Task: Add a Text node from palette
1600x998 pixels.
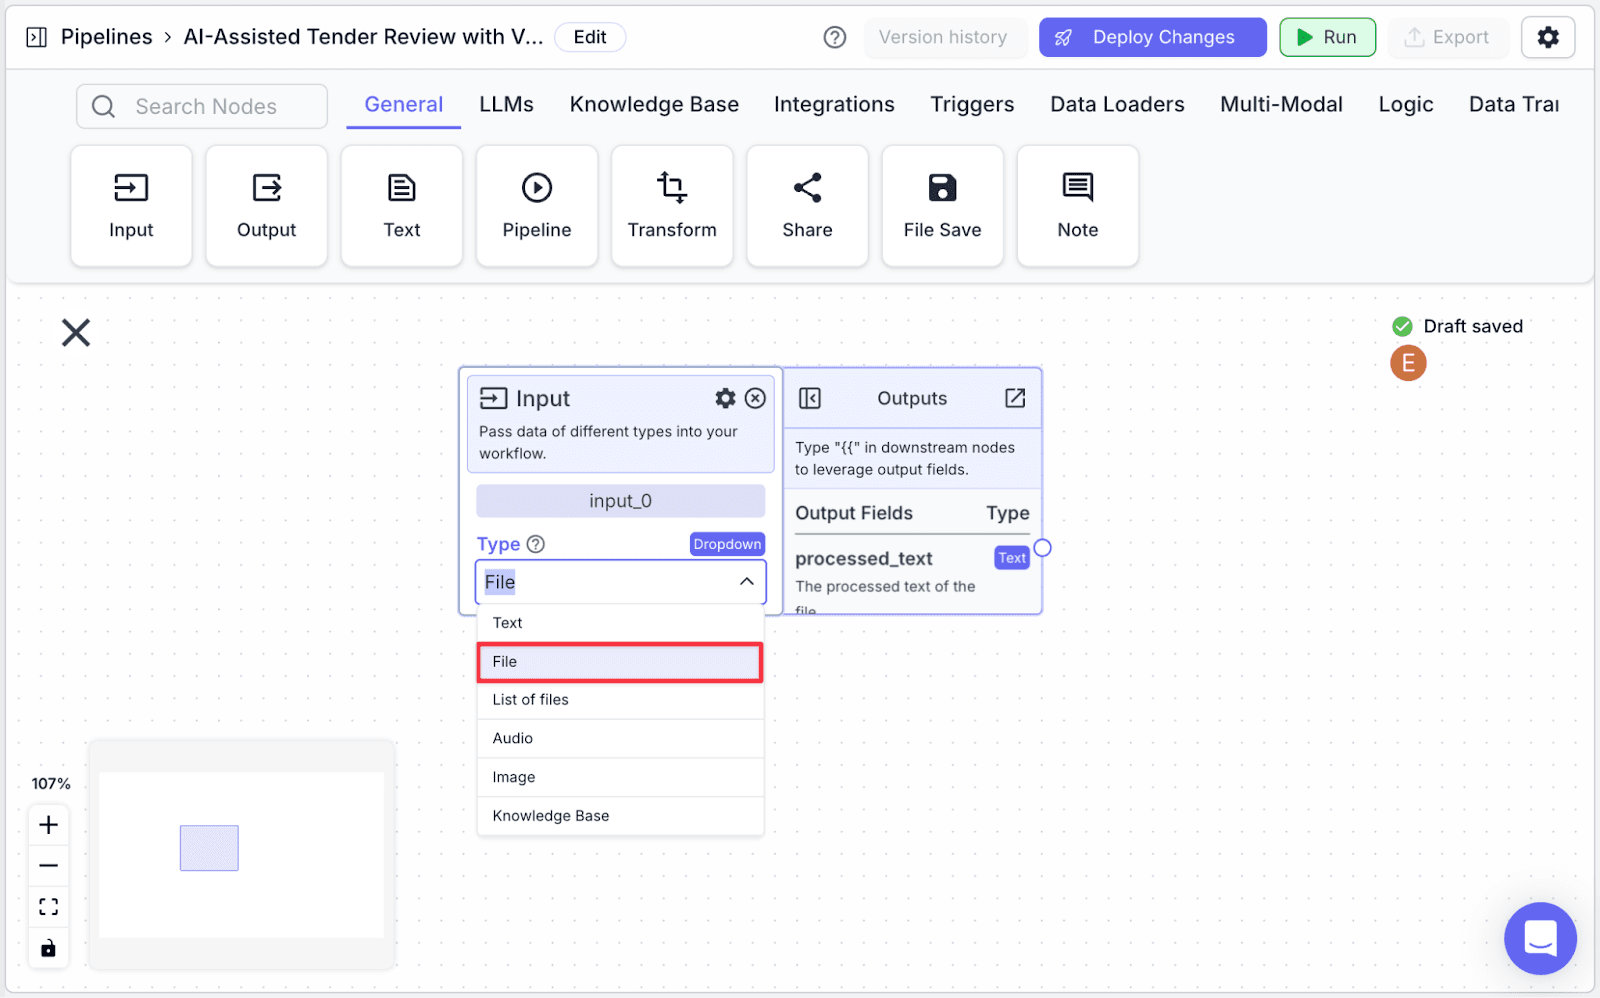Action: tap(402, 206)
